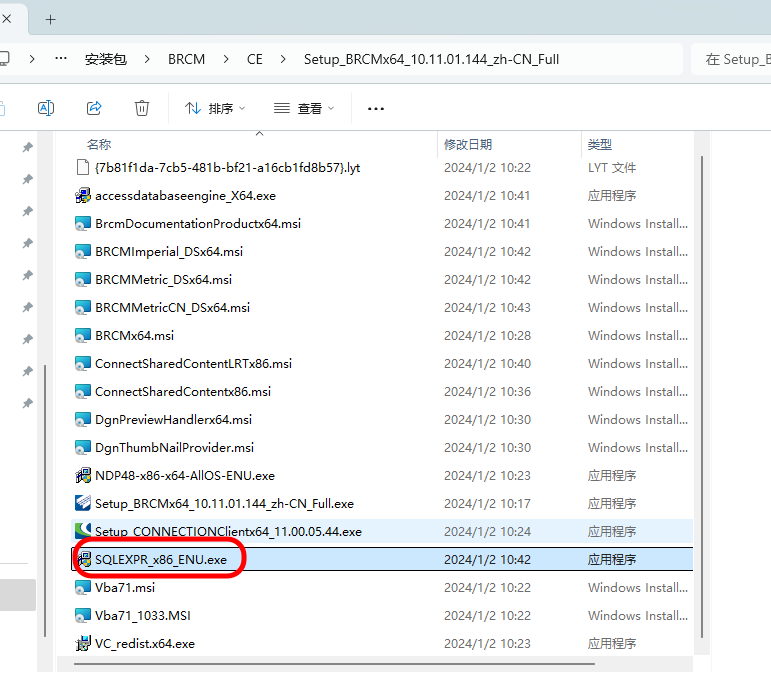771x675 pixels.
Task: Click file name VC_redist.x64.exe
Action: pos(145,644)
